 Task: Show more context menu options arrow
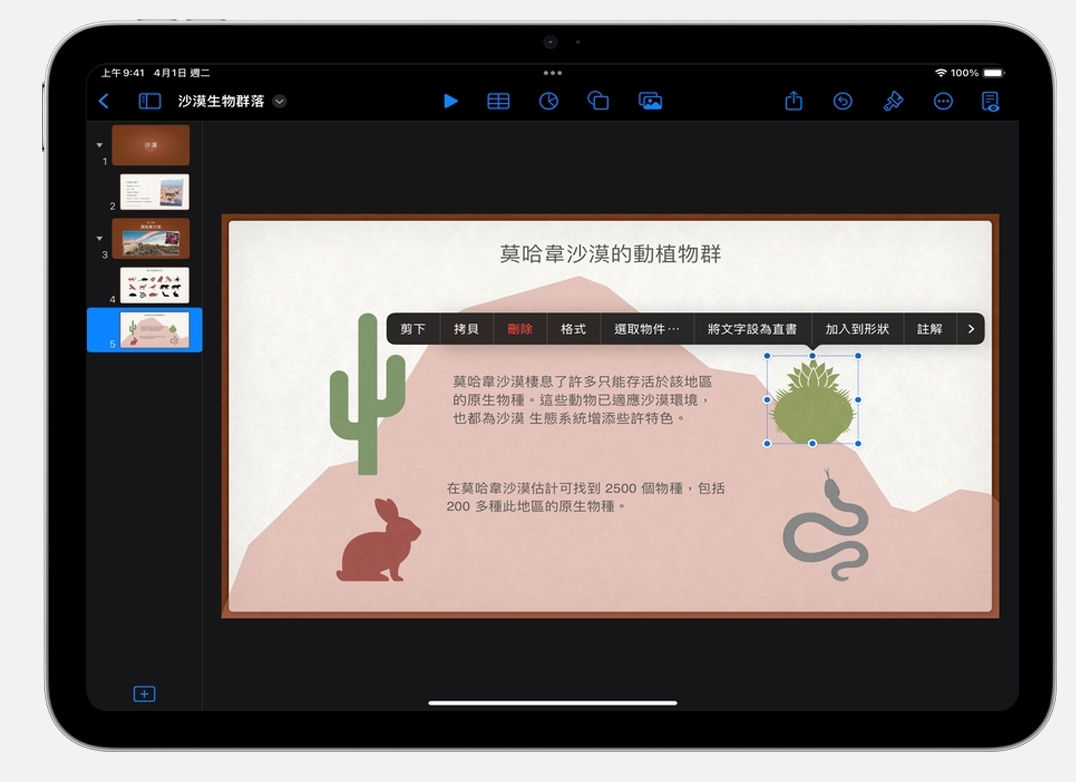(970, 329)
